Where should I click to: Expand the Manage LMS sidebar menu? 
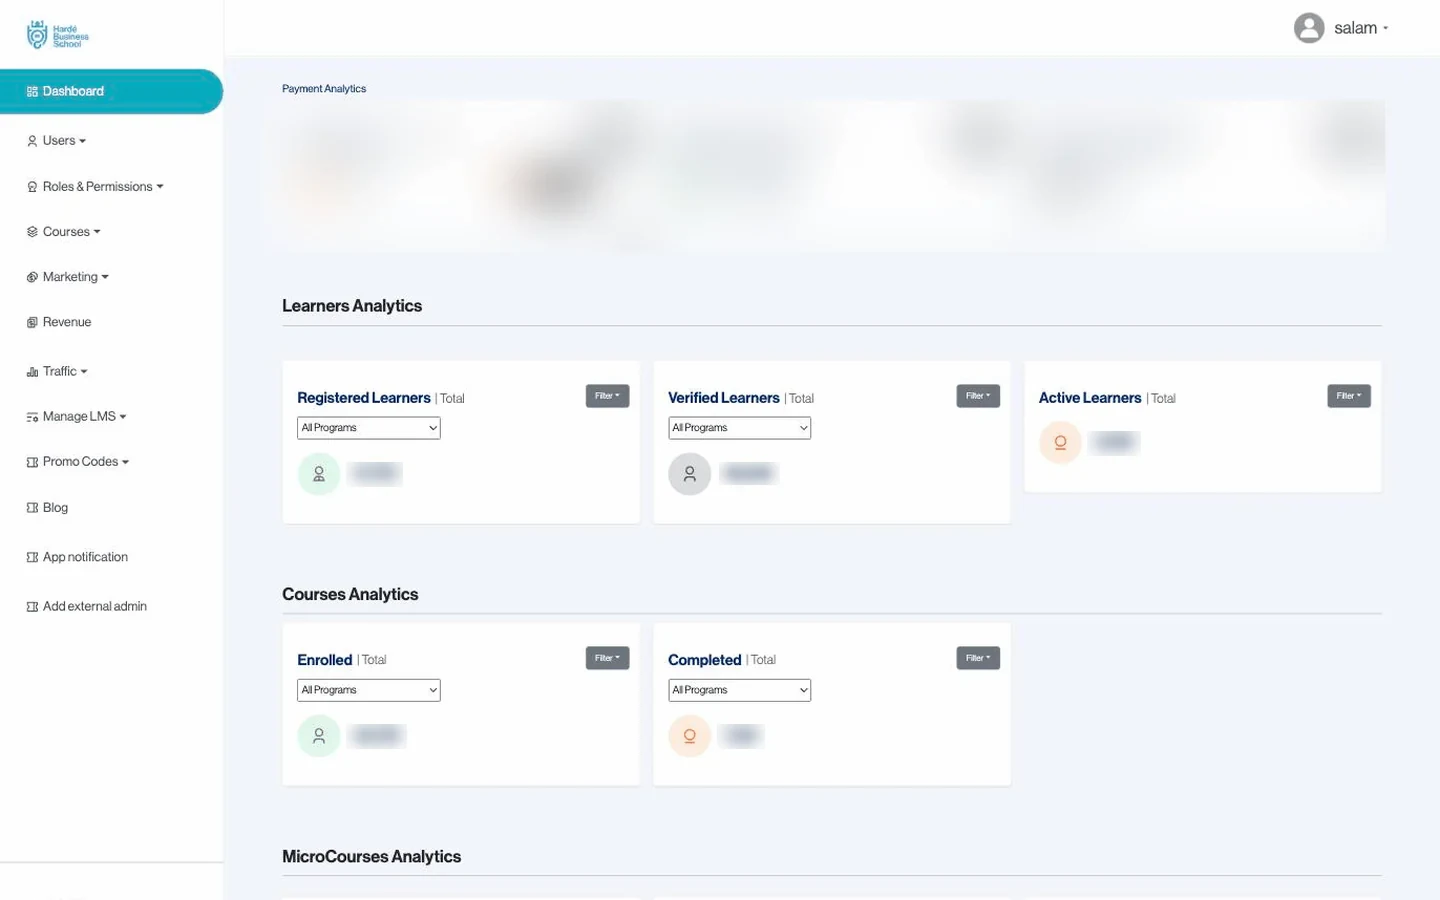77,417
